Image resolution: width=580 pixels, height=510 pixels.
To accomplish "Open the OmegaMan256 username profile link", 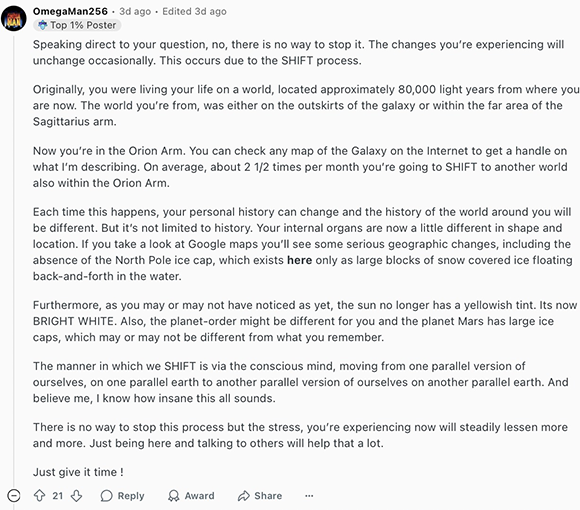I will (x=70, y=11).
